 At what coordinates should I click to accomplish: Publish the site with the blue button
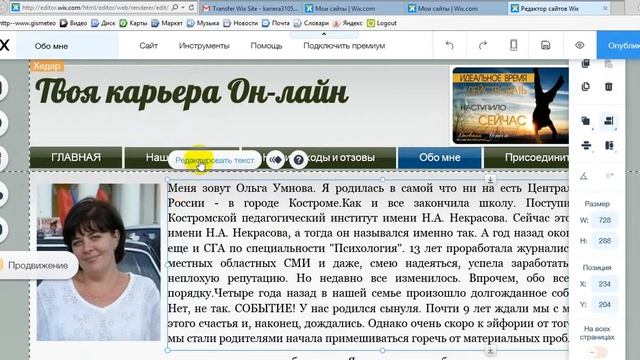tap(618, 45)
